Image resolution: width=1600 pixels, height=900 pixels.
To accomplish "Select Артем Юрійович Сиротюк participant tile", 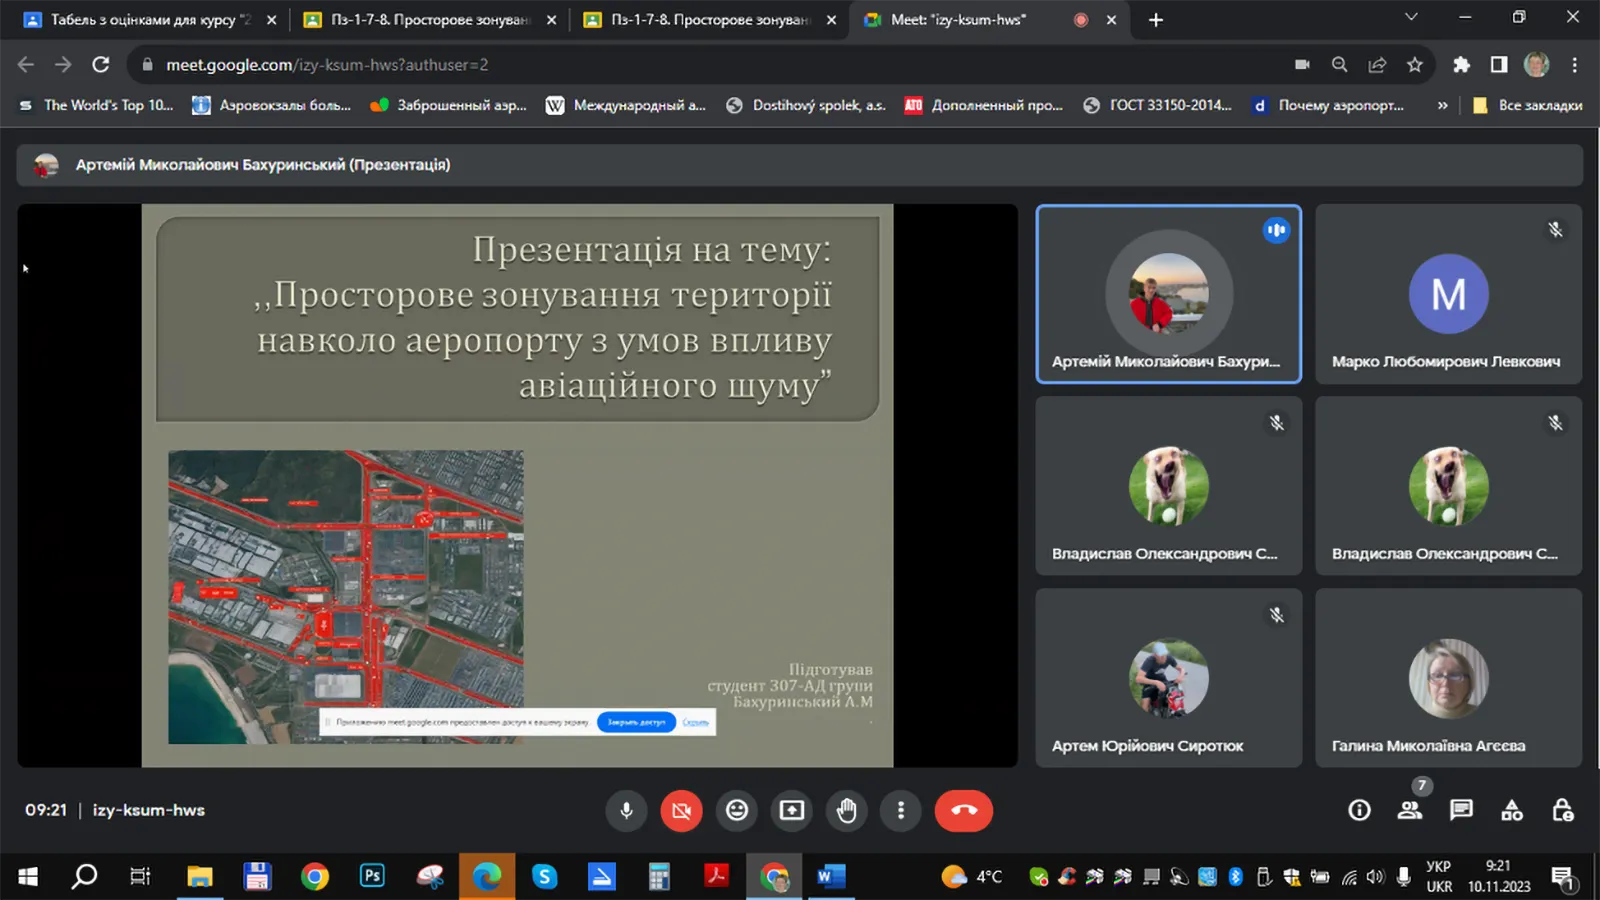I will click(x=1168, y=678).
